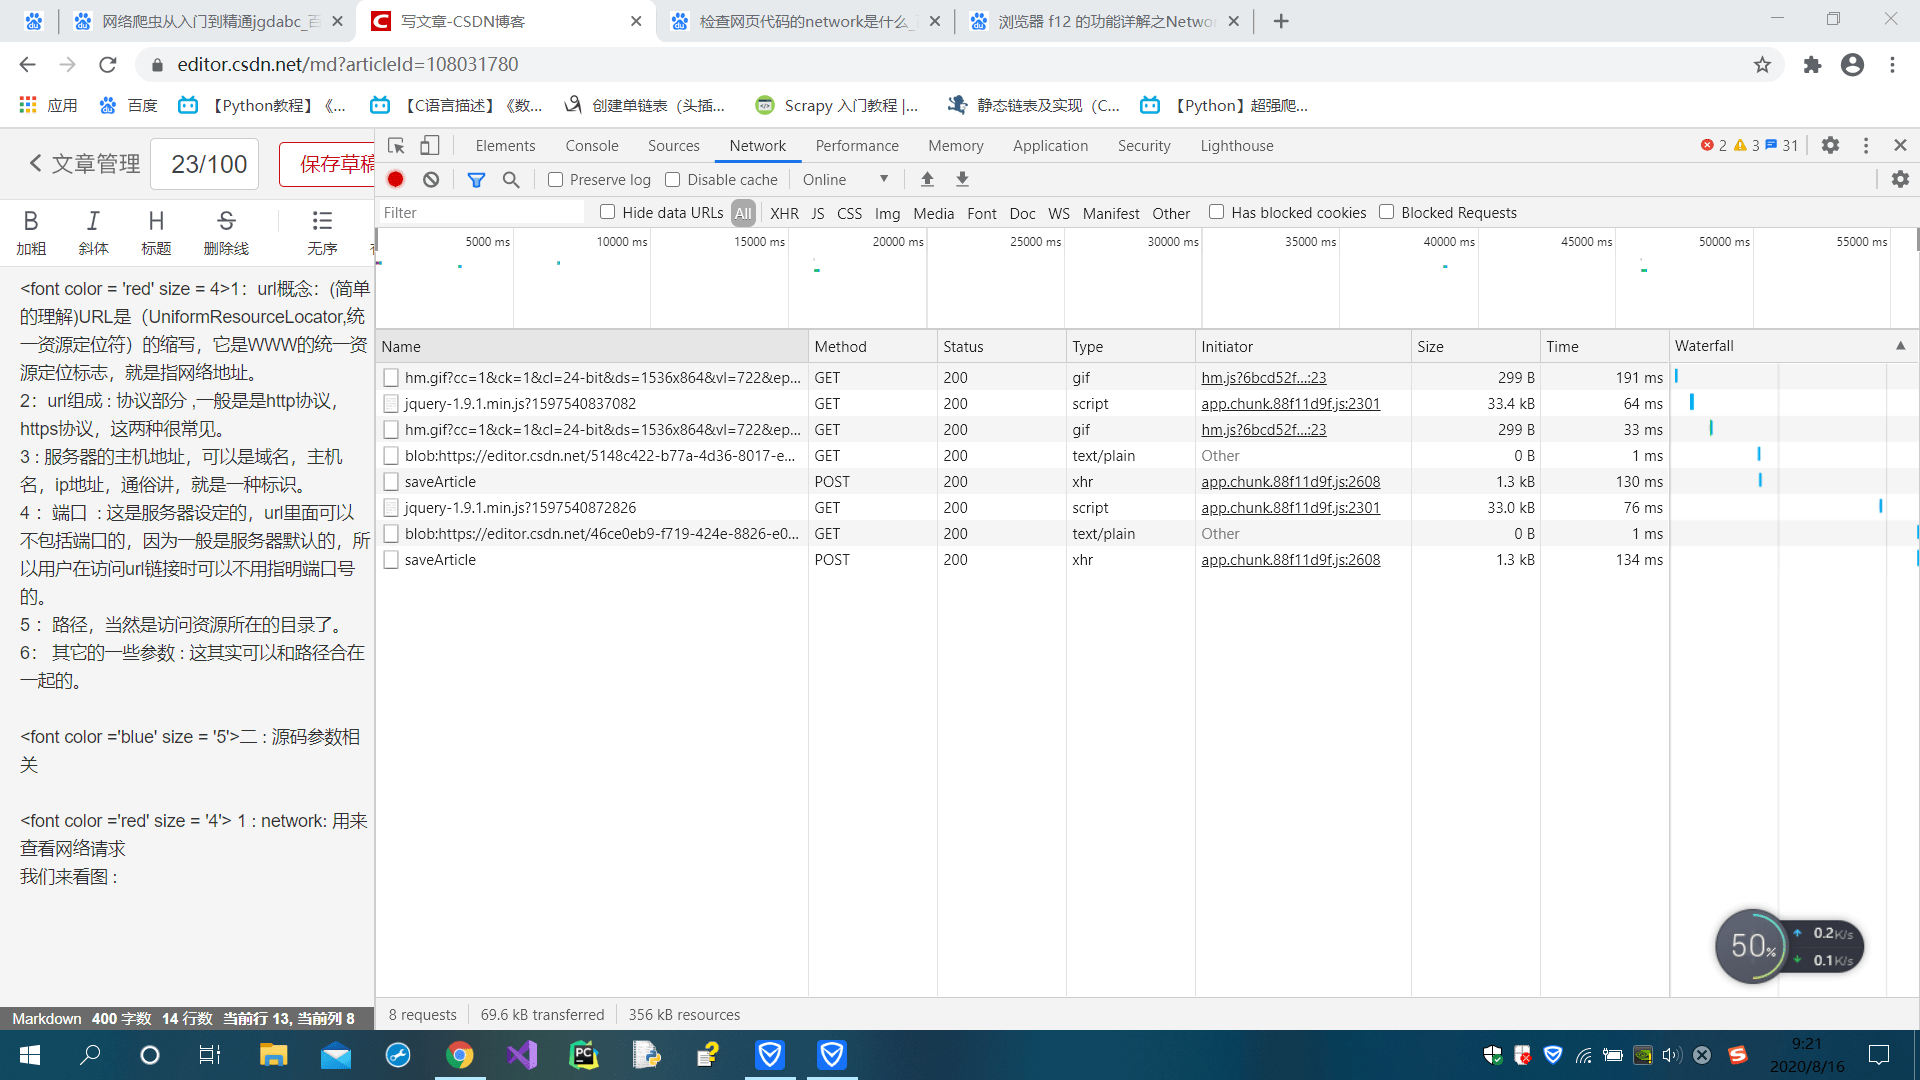Select the XHR filter type
The width and height of the screenshot is (1920, 1080).
tap(783, 212)
